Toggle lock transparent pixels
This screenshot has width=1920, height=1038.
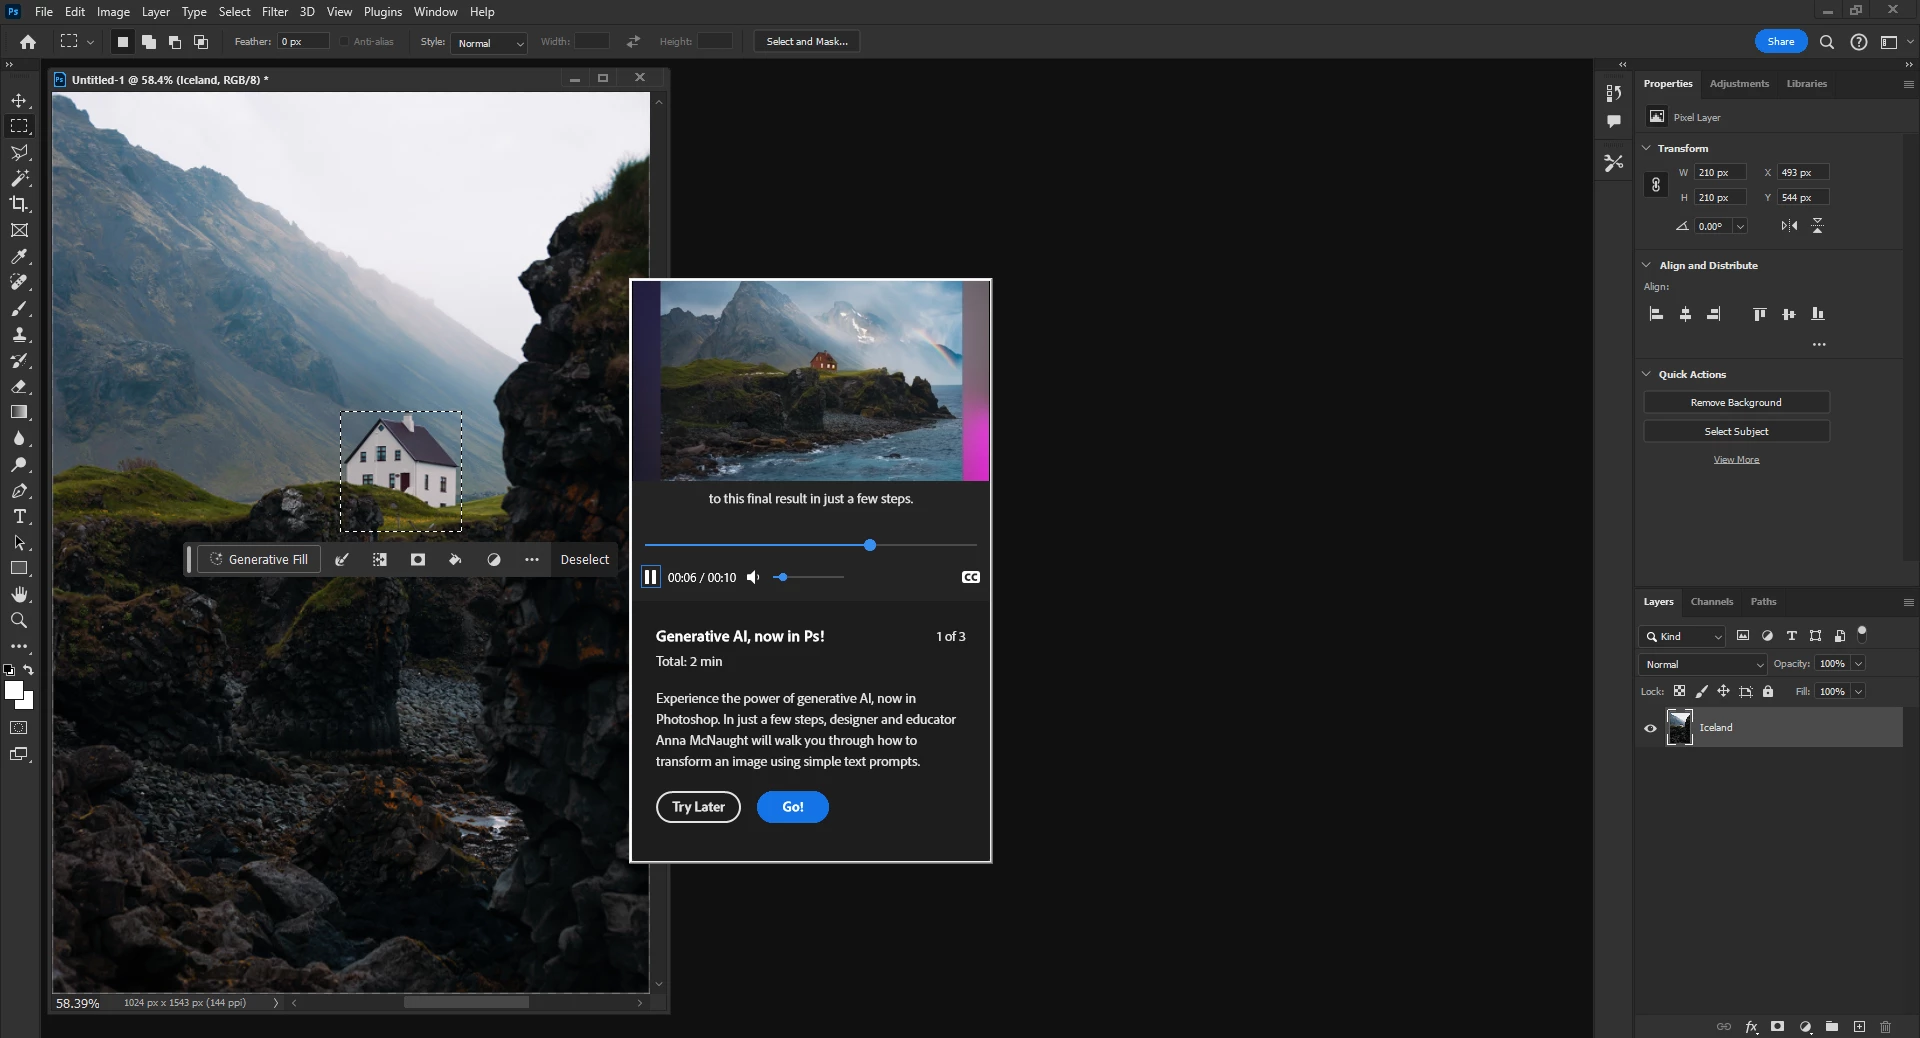[x=1679, y=691]
